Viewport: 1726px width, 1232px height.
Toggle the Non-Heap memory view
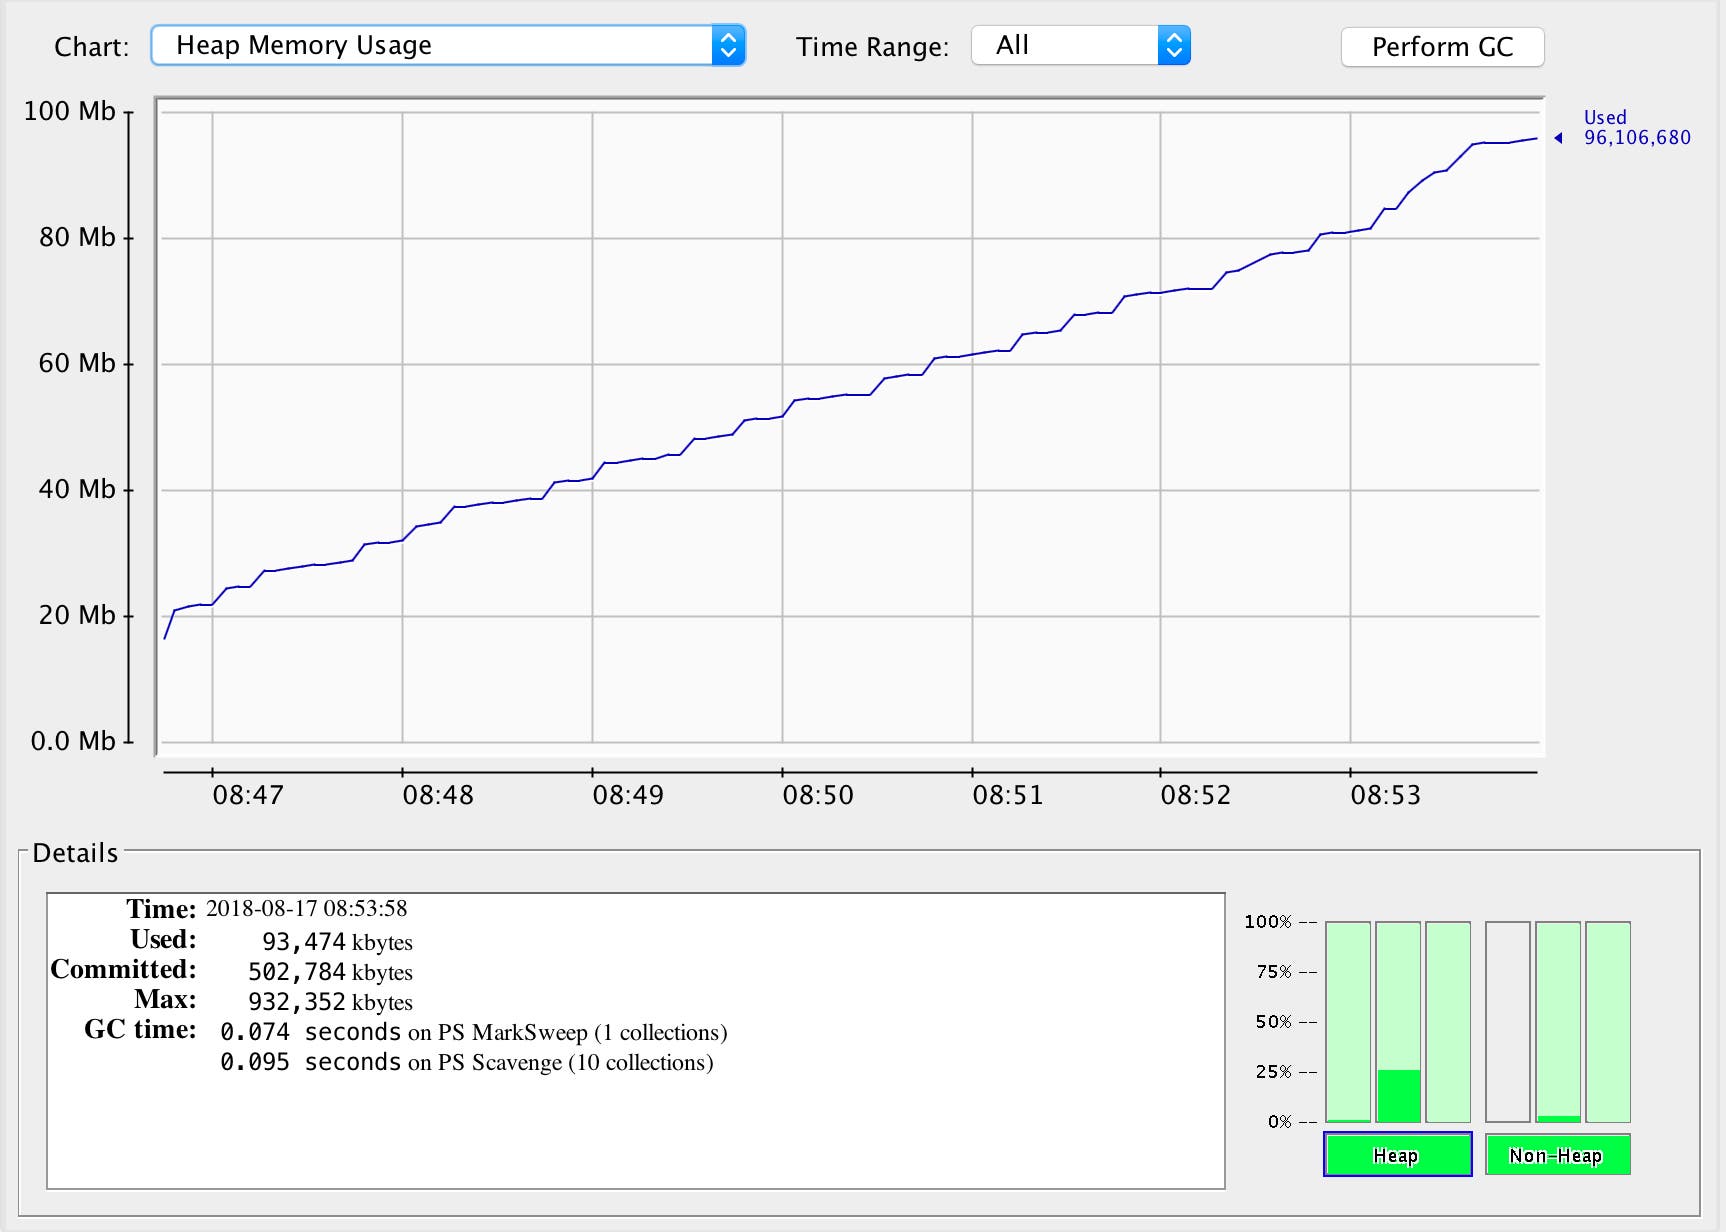1557,1155
